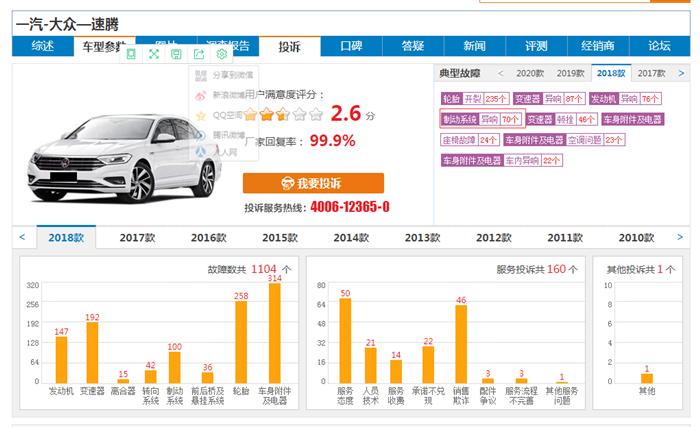Open the 评测 tab
Image resolution: width=700 pixels, height=427 pixels.
point(536,46)
